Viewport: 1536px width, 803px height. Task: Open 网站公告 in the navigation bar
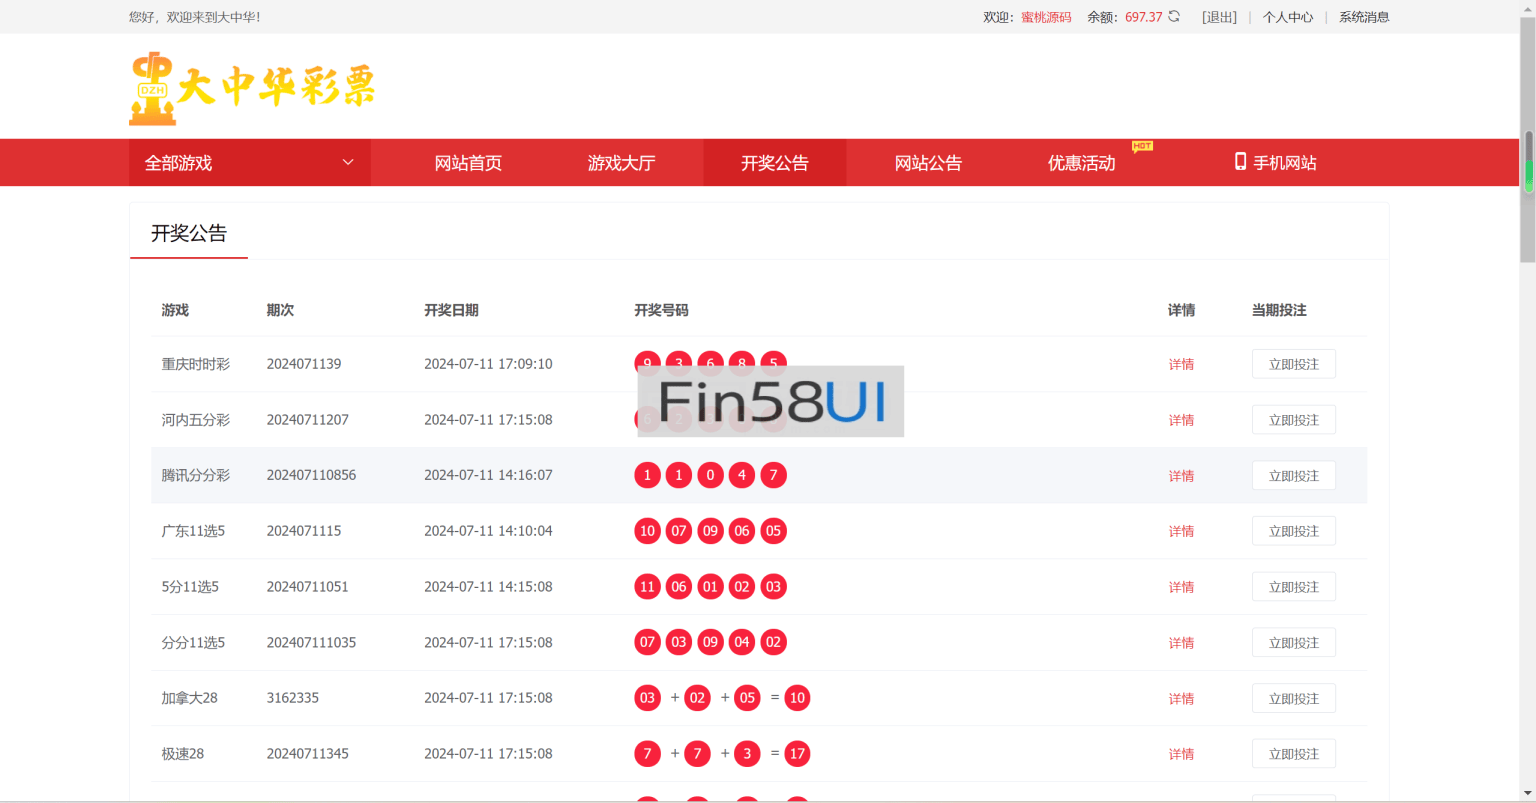point(928,163)
